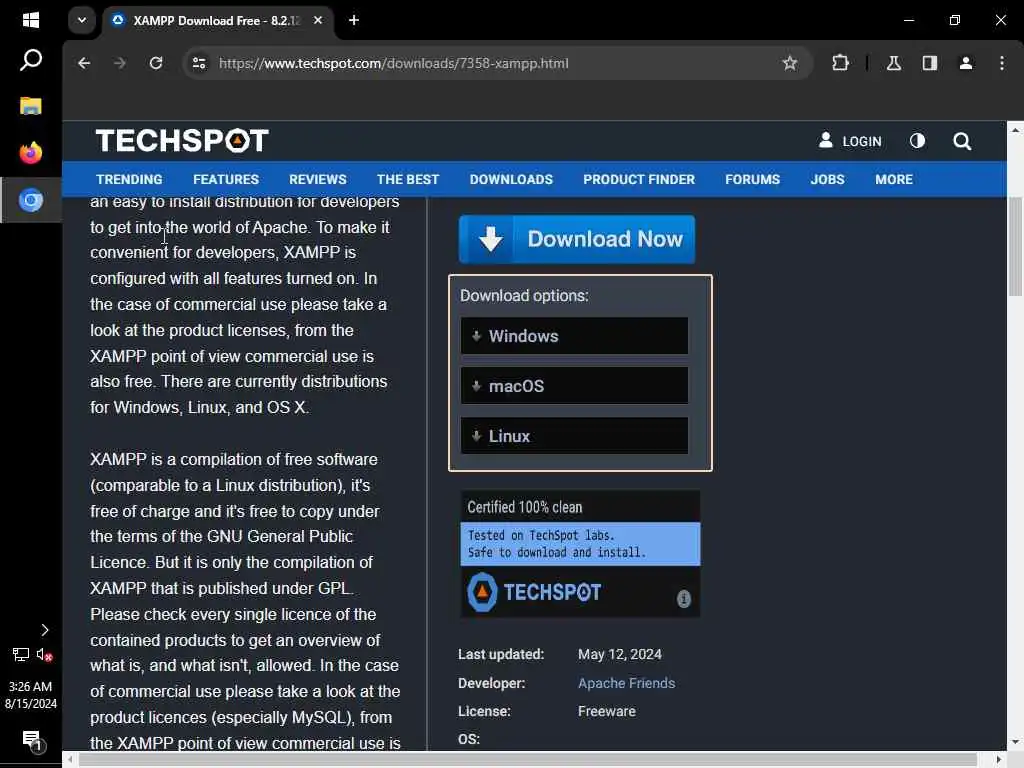
Task: Click the Certified 100% clean badge
Action: (580, 554)
